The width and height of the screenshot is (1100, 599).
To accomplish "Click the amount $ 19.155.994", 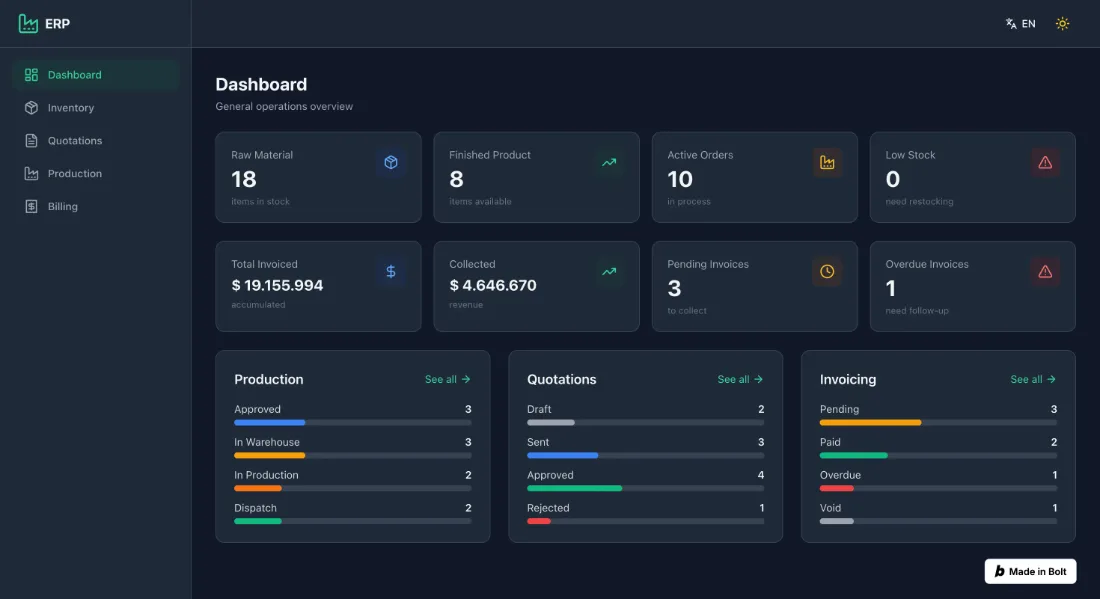I will point(277,286).
